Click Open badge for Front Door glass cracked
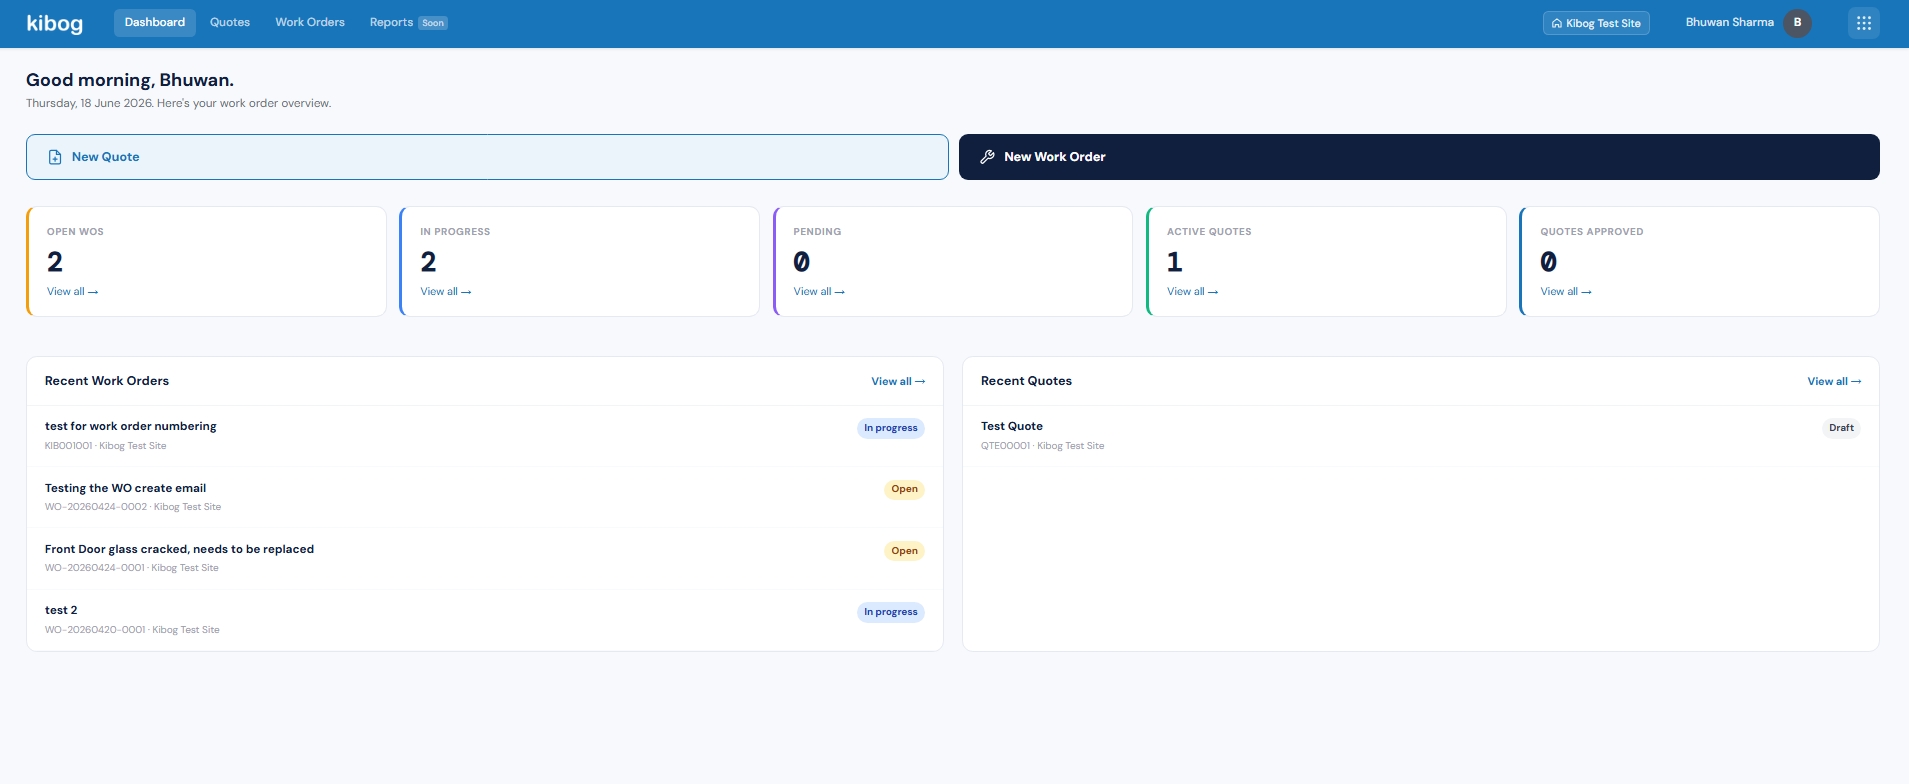The height and width of the screenshot is (784, 1909). (x=904, y=551)
